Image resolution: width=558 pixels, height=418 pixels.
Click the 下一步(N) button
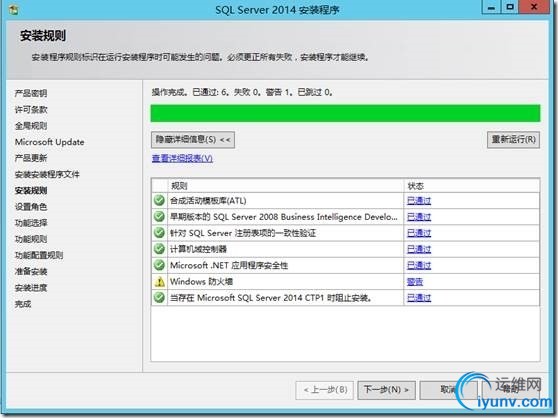(x=386, y=390)
